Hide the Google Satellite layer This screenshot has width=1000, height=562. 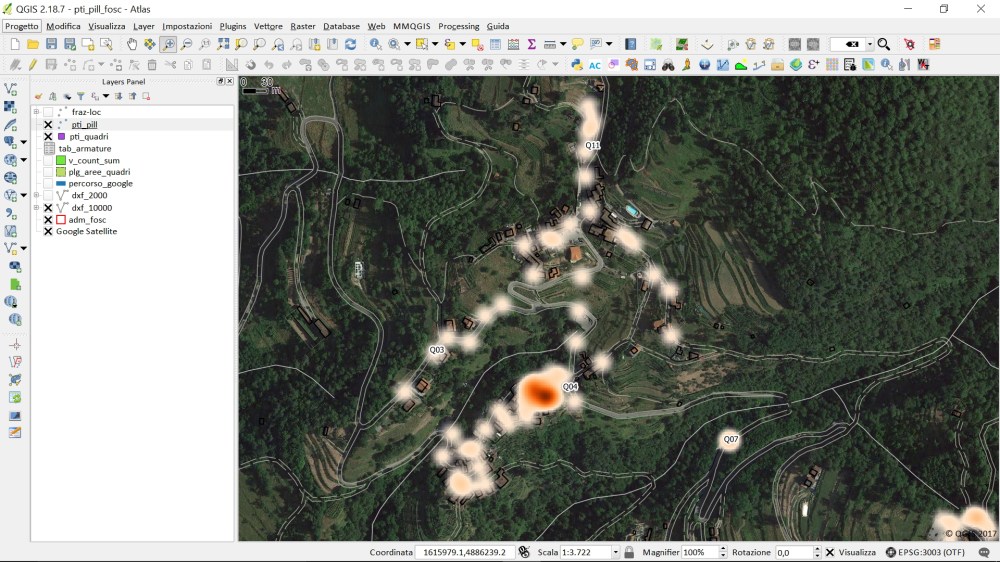48,232
